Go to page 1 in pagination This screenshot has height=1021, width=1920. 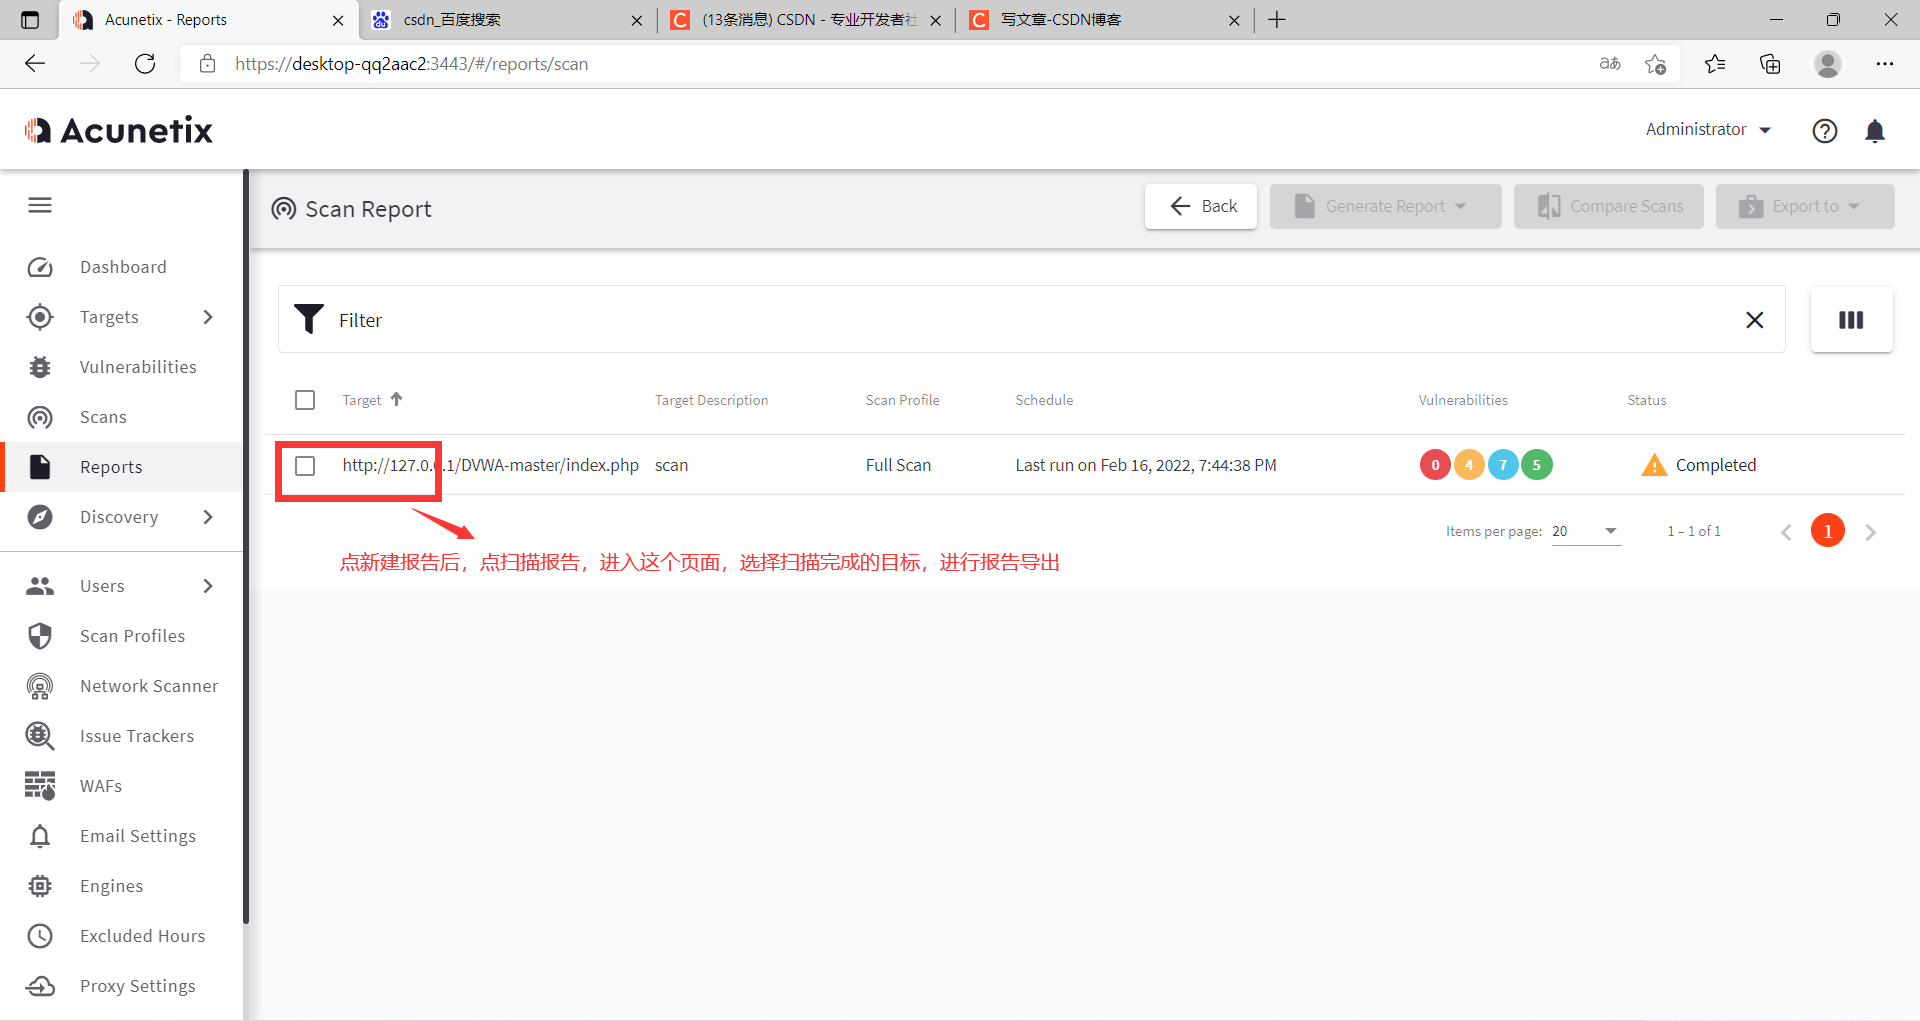(x=1828, y=531)
